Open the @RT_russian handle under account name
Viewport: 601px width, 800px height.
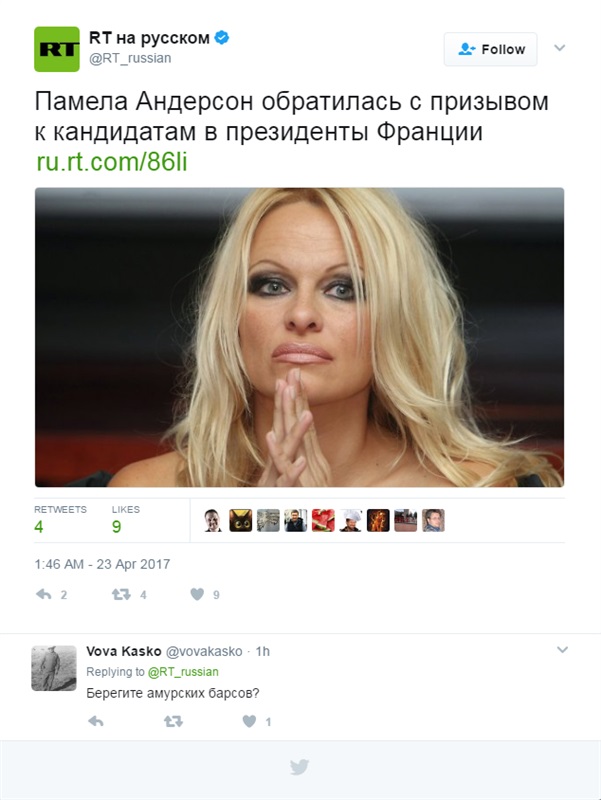pos(130,58)
